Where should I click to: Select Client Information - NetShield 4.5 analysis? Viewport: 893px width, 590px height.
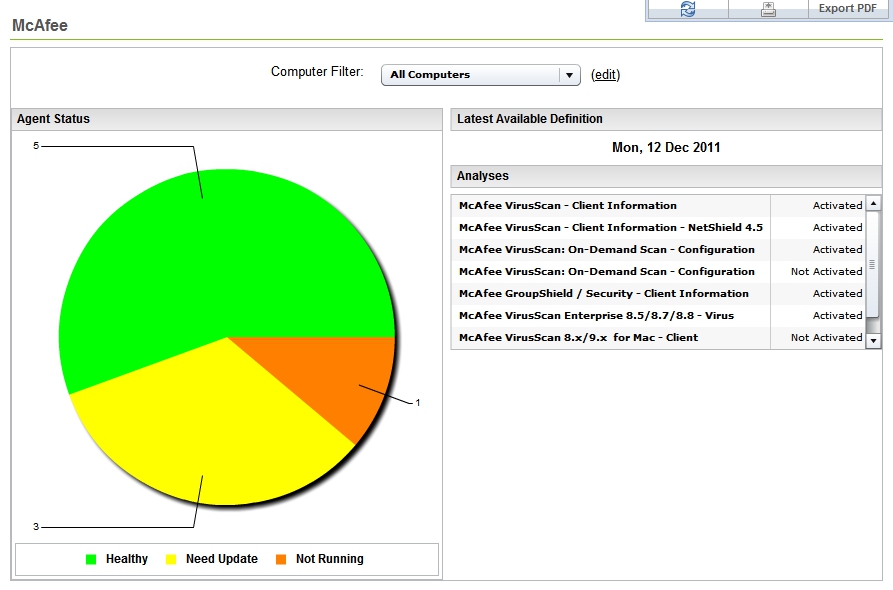point(610,227)
